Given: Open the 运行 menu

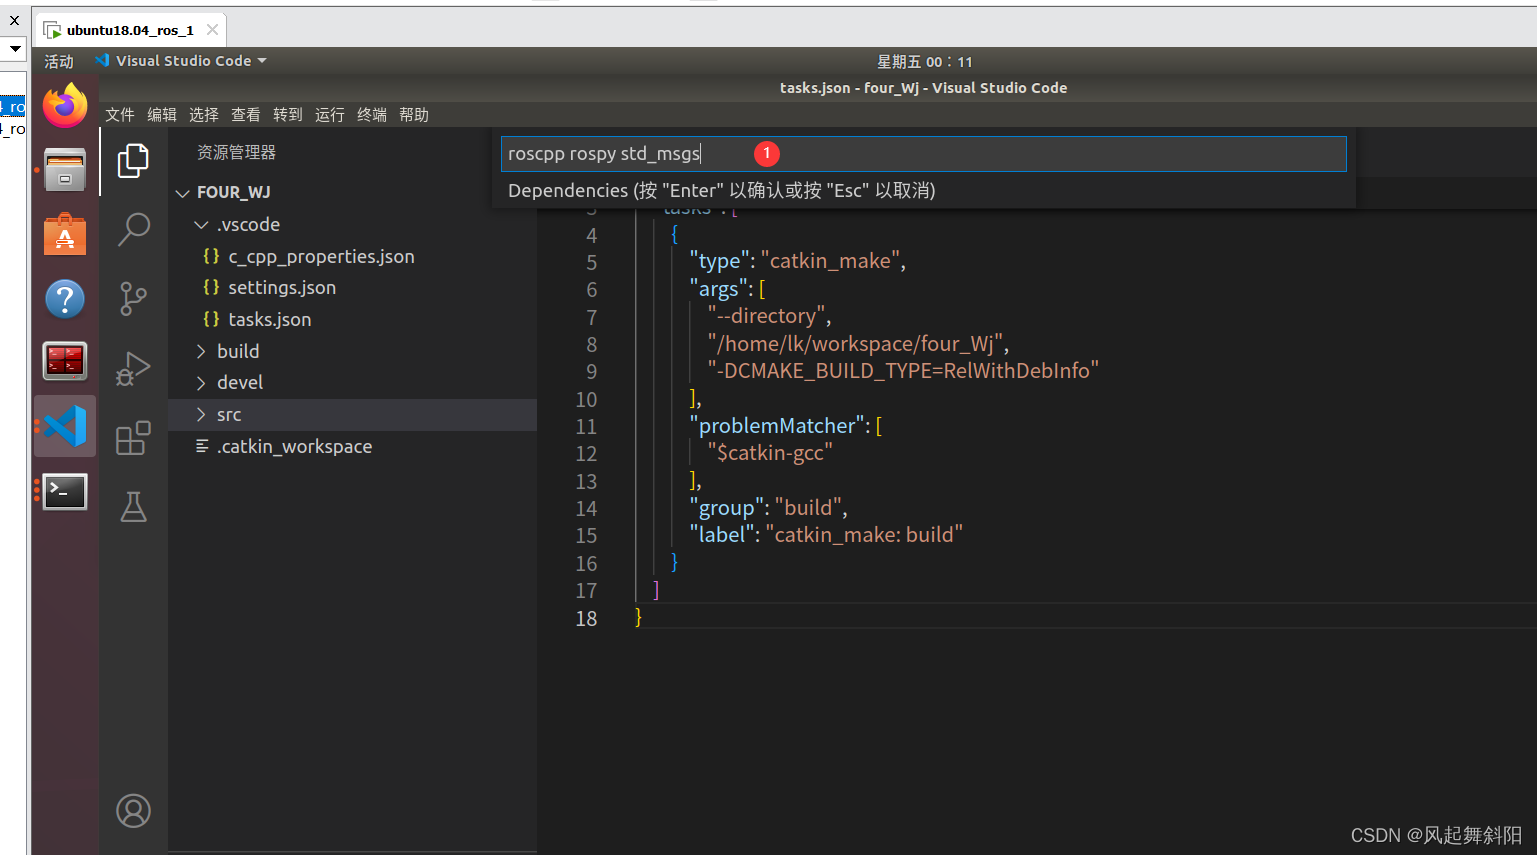Looking at the screenshot, I should tap(330, 115).
